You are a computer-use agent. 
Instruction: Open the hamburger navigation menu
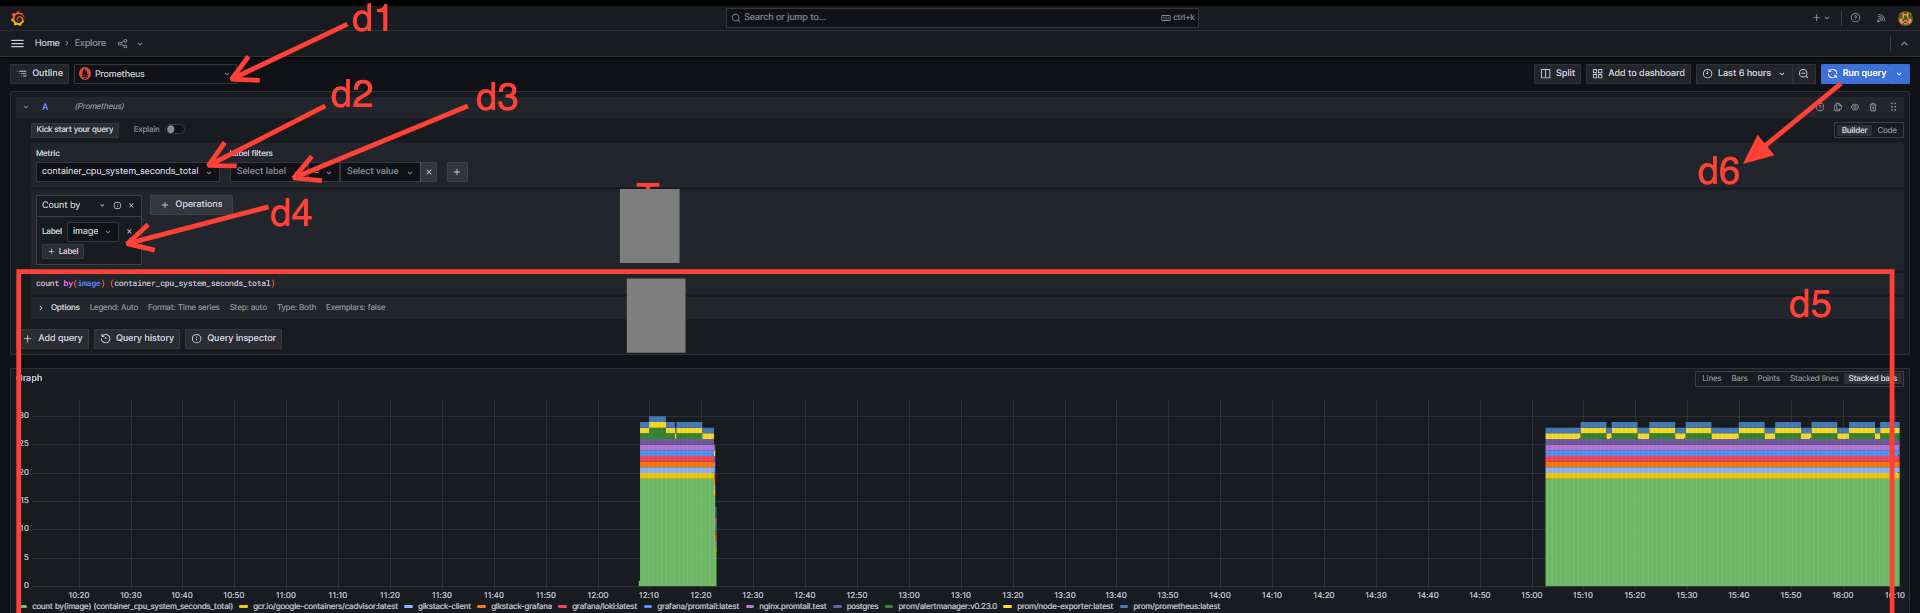(x=17, y=43)
